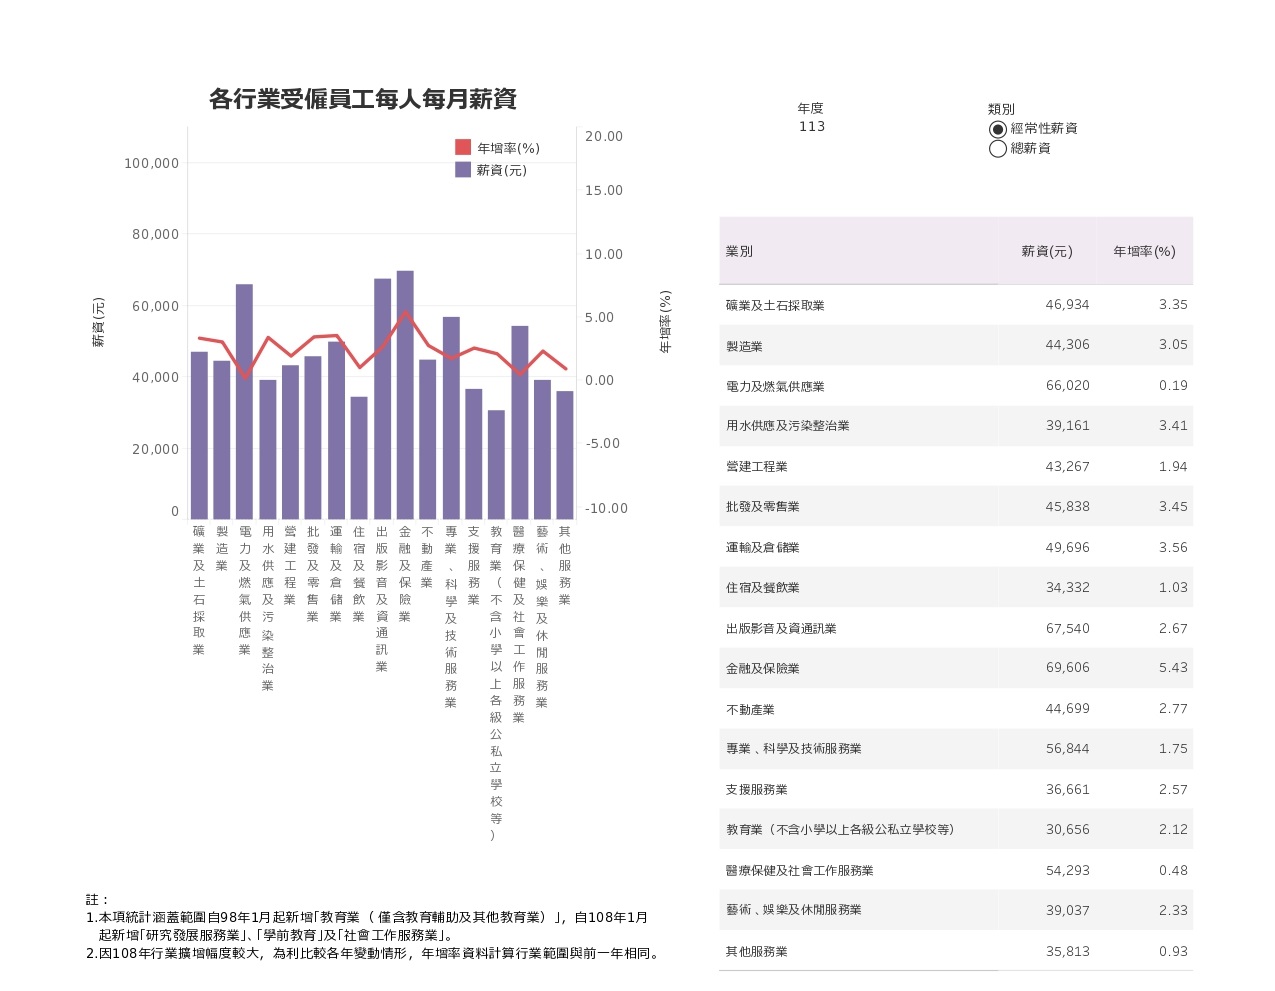Screen dimensions: 1275x991
Task: Click the 運輸及倉儲業 salary value 49,696
Action: pyautogui.click(x=1067, y=548)
